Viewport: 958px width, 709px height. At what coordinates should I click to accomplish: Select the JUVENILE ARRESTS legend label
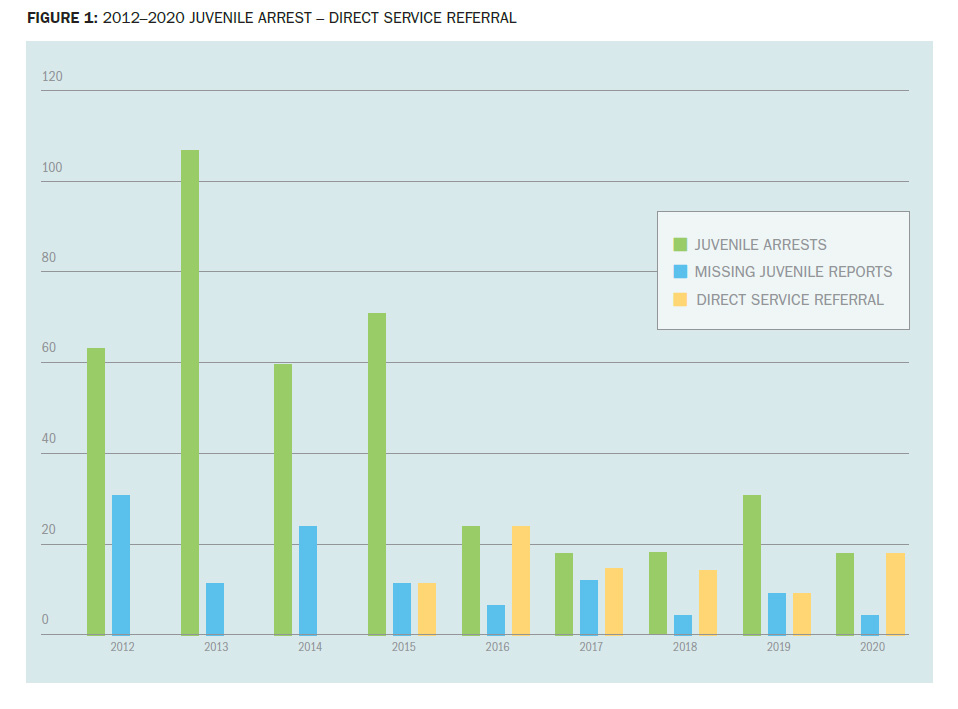[760, 245]
